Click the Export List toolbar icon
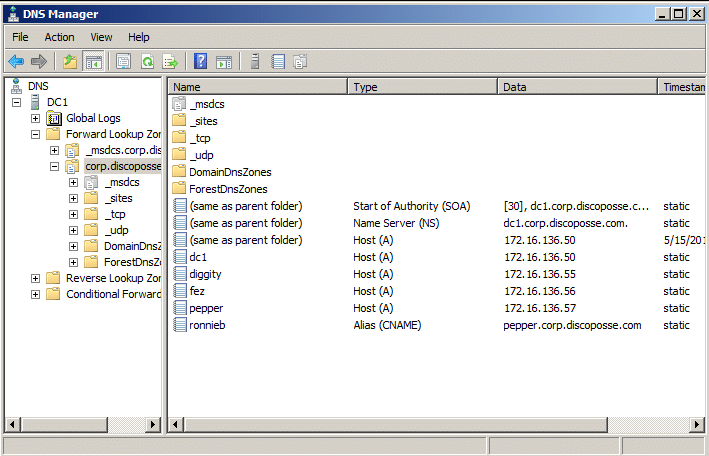This screenshot has width=709, height=456. click(x=170, y=62)
